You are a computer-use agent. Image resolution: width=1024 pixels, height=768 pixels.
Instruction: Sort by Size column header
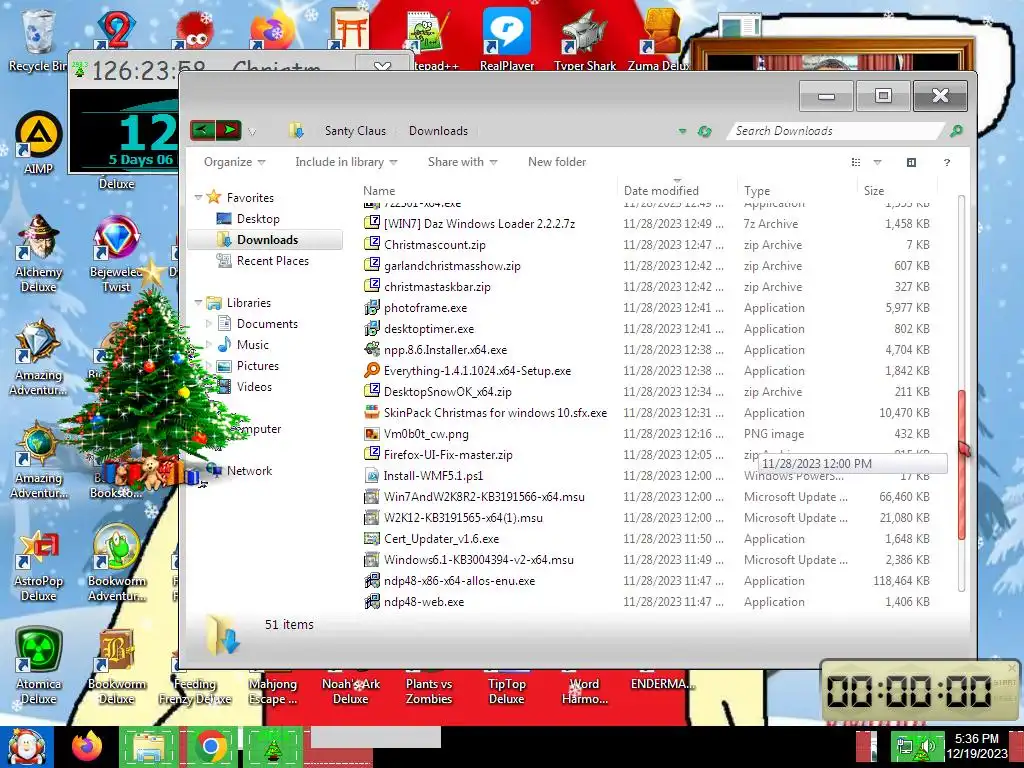[x=874, y=191]
